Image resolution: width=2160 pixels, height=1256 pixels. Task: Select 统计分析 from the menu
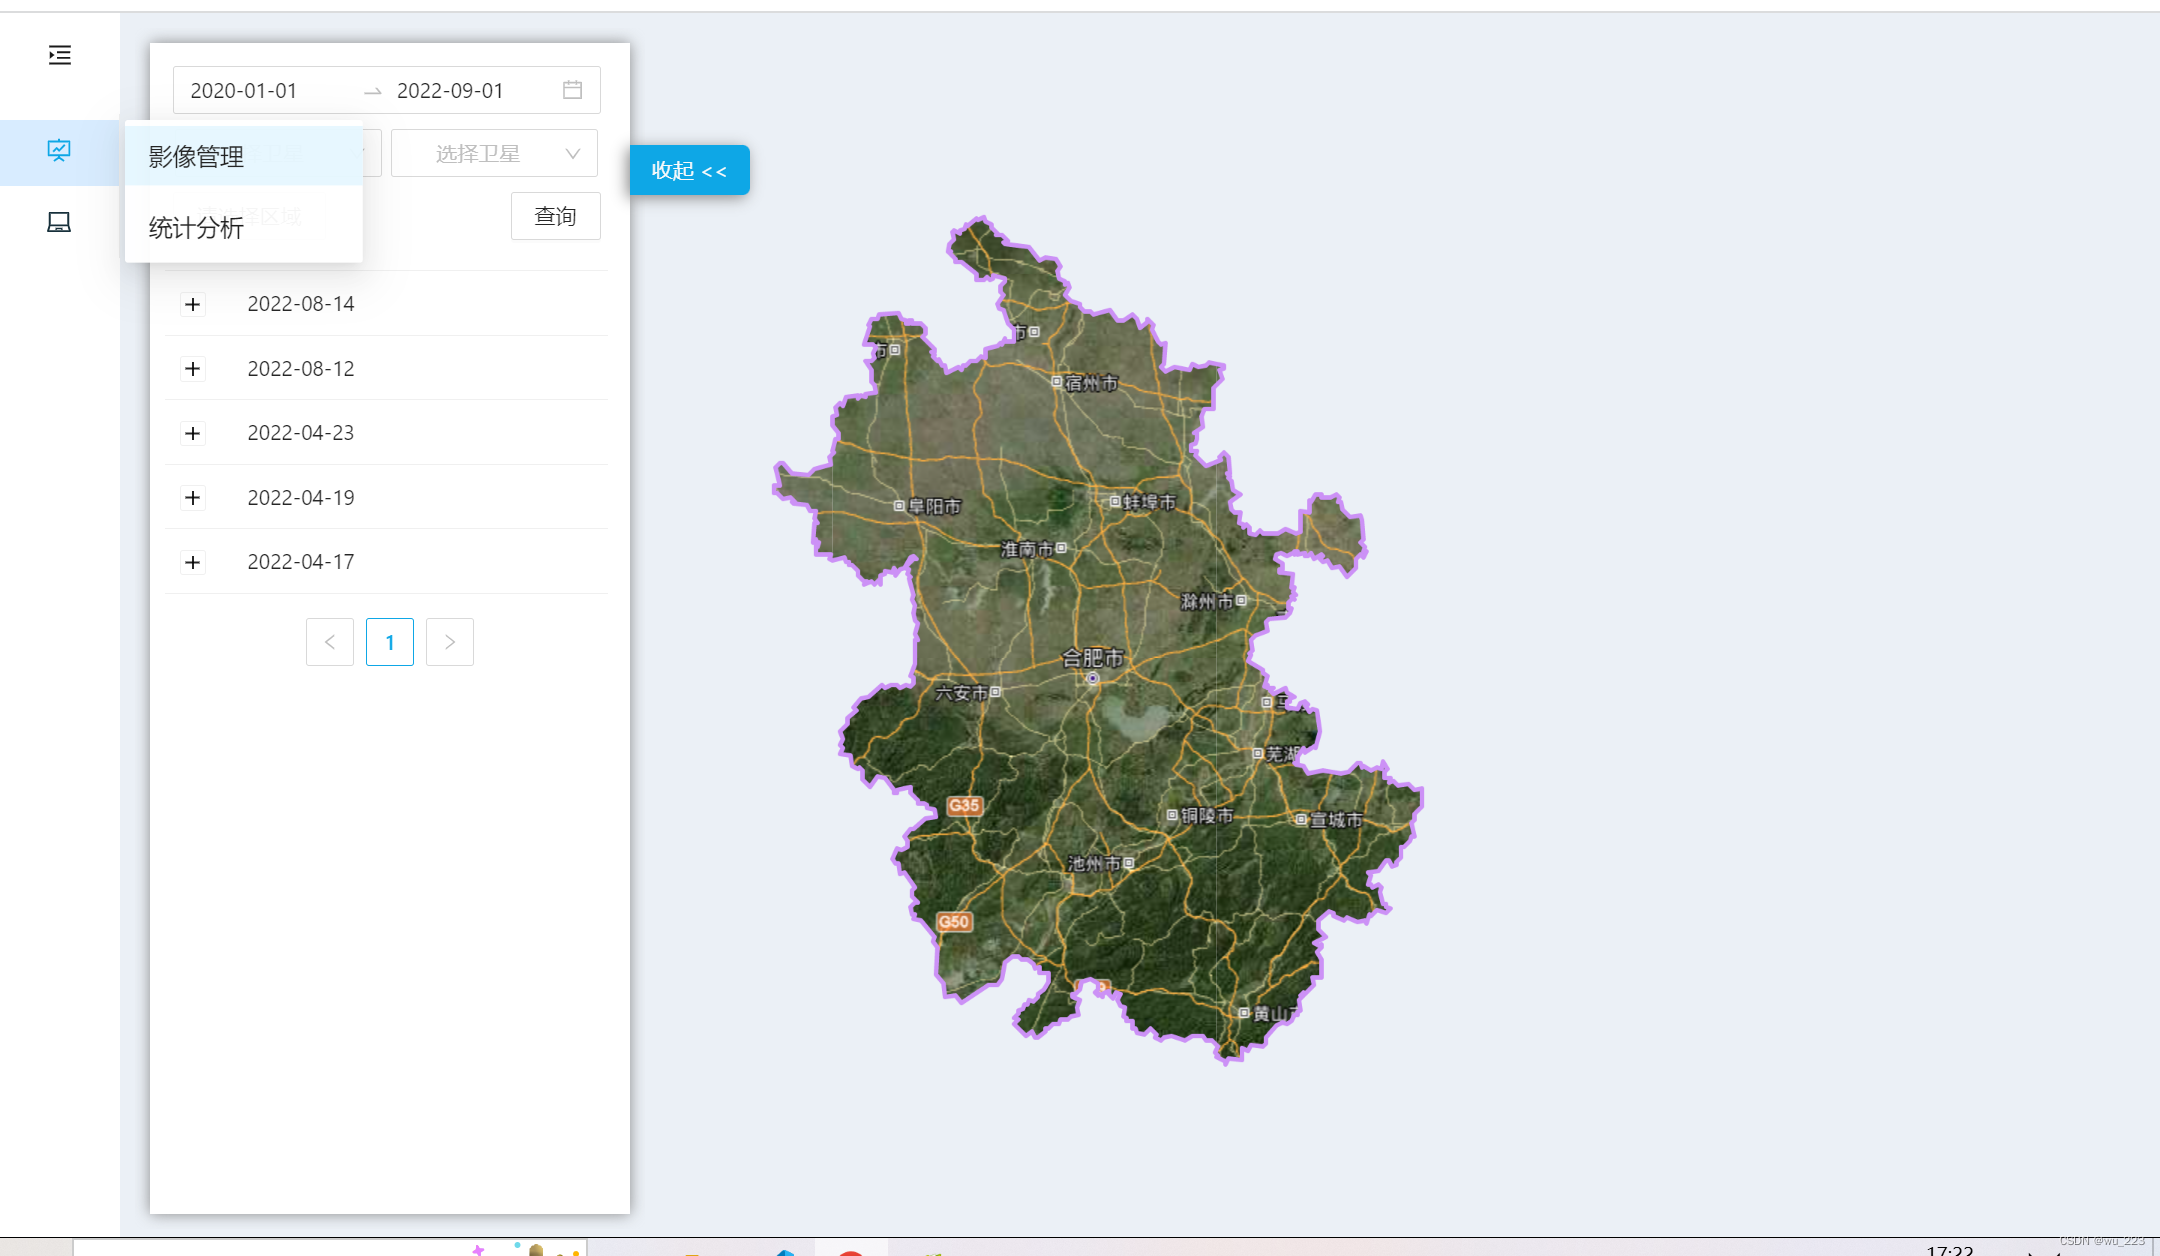click(x=194, y=228)
